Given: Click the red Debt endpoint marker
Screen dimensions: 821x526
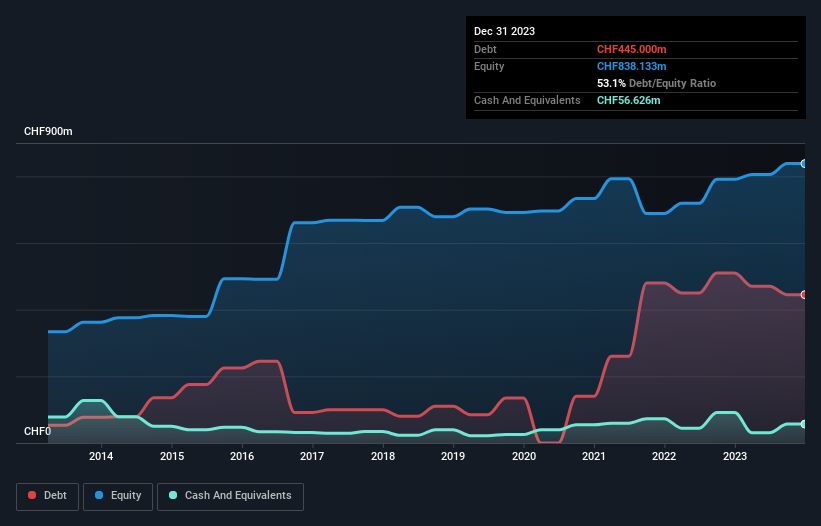Looking at the screenshot, I should coord(804,295).
